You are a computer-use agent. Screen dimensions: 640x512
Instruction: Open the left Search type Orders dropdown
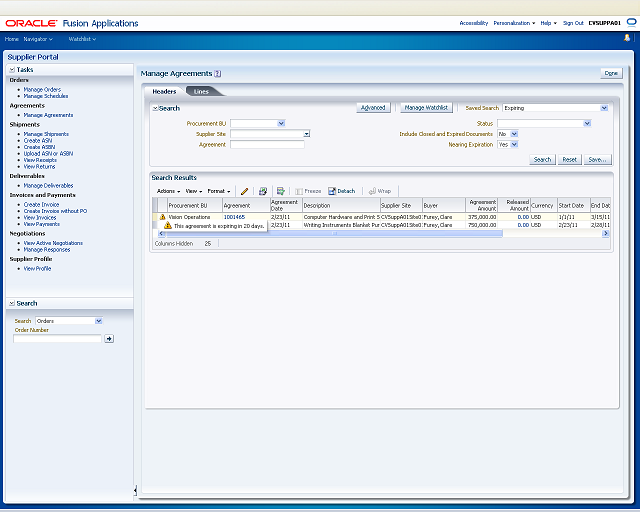click(98, 321)
